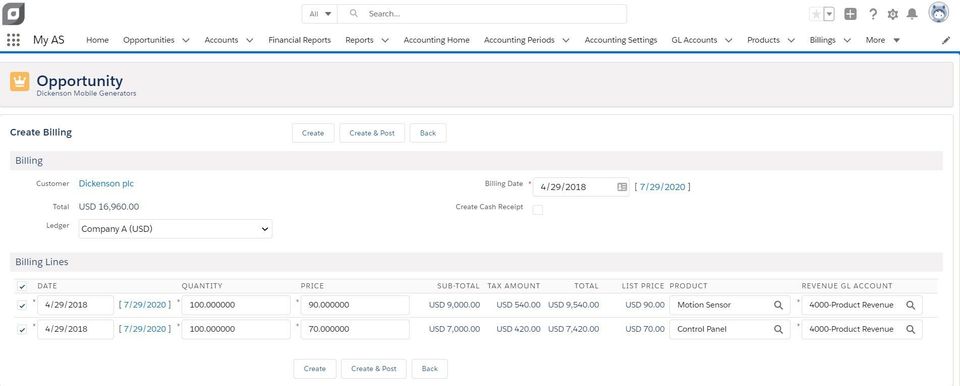Click the quantity field in Control Panel row
This screenshot has height=386, width=960.
point(236,329)
